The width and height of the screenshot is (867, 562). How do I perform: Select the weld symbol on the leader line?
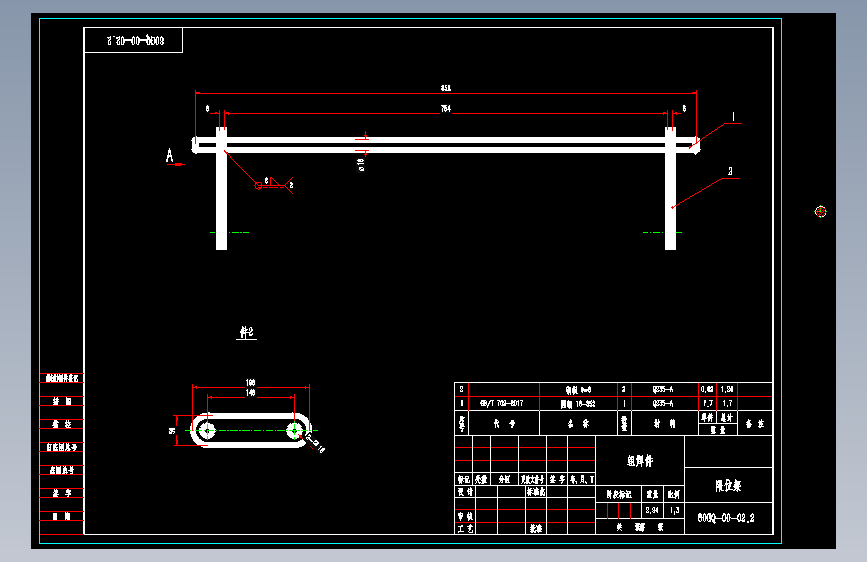tap(275, 184)
